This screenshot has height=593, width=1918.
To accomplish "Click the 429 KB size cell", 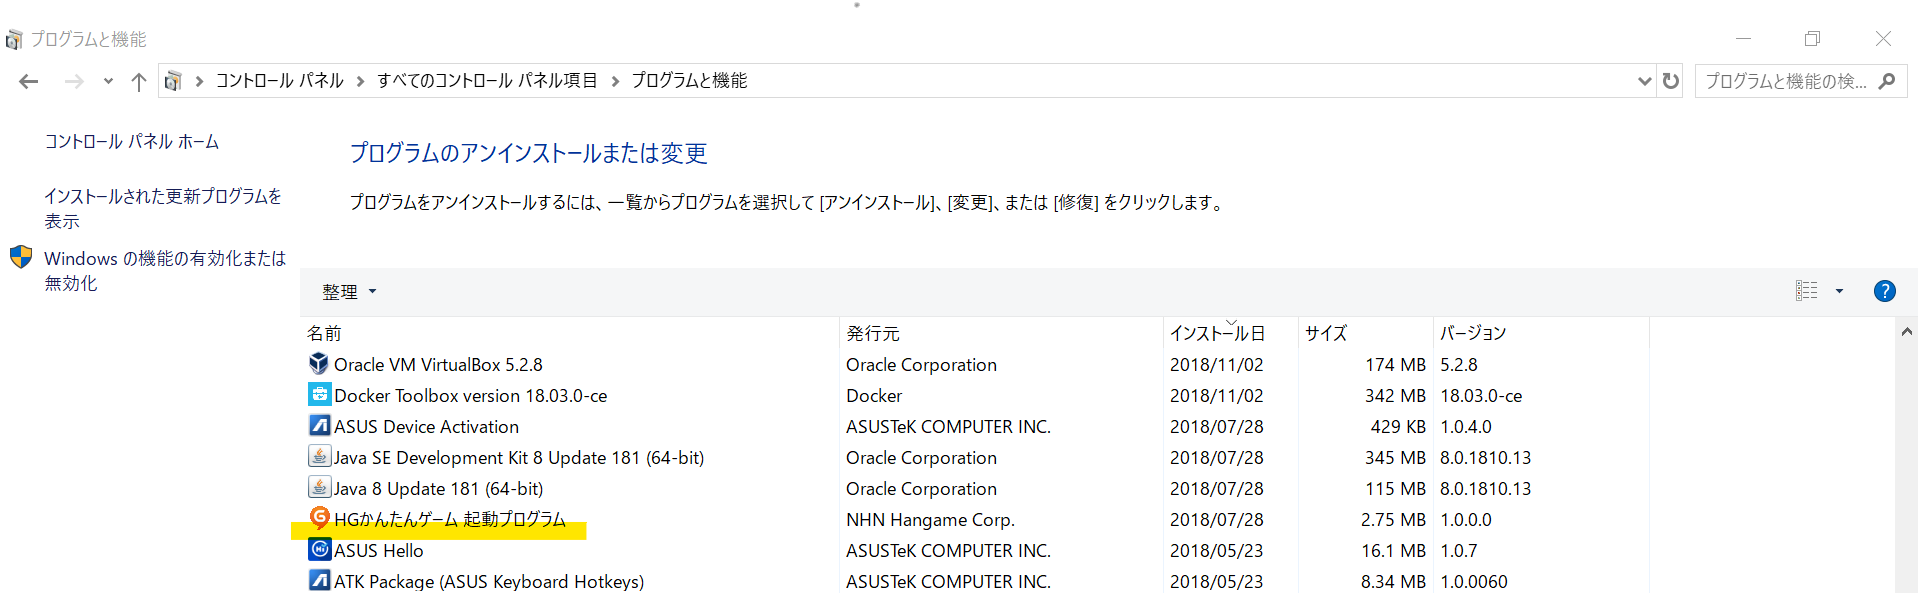I will 1398,426.
